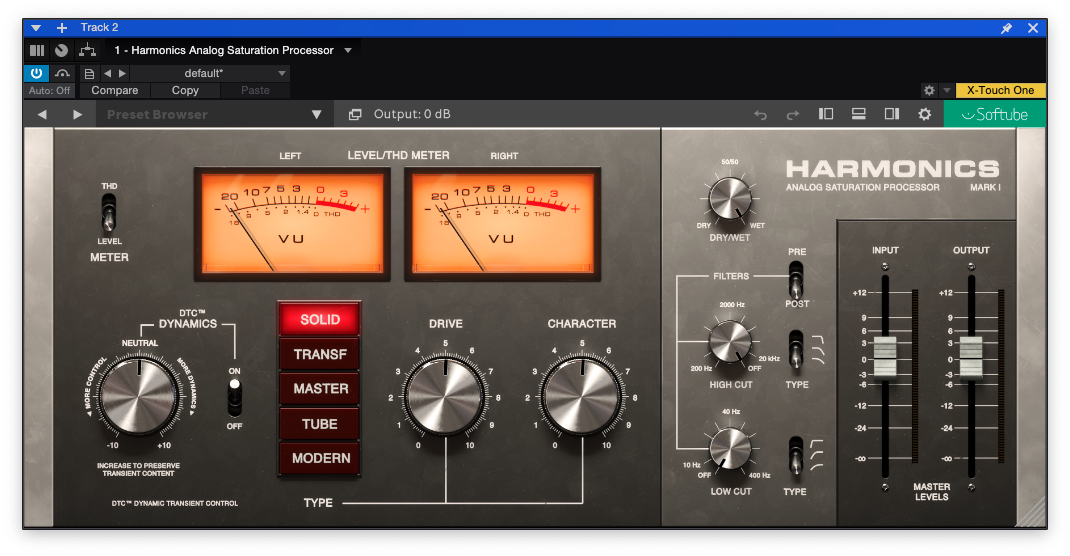Expand the Track 2 title dropdown triangle

click(x=36, y=28)
